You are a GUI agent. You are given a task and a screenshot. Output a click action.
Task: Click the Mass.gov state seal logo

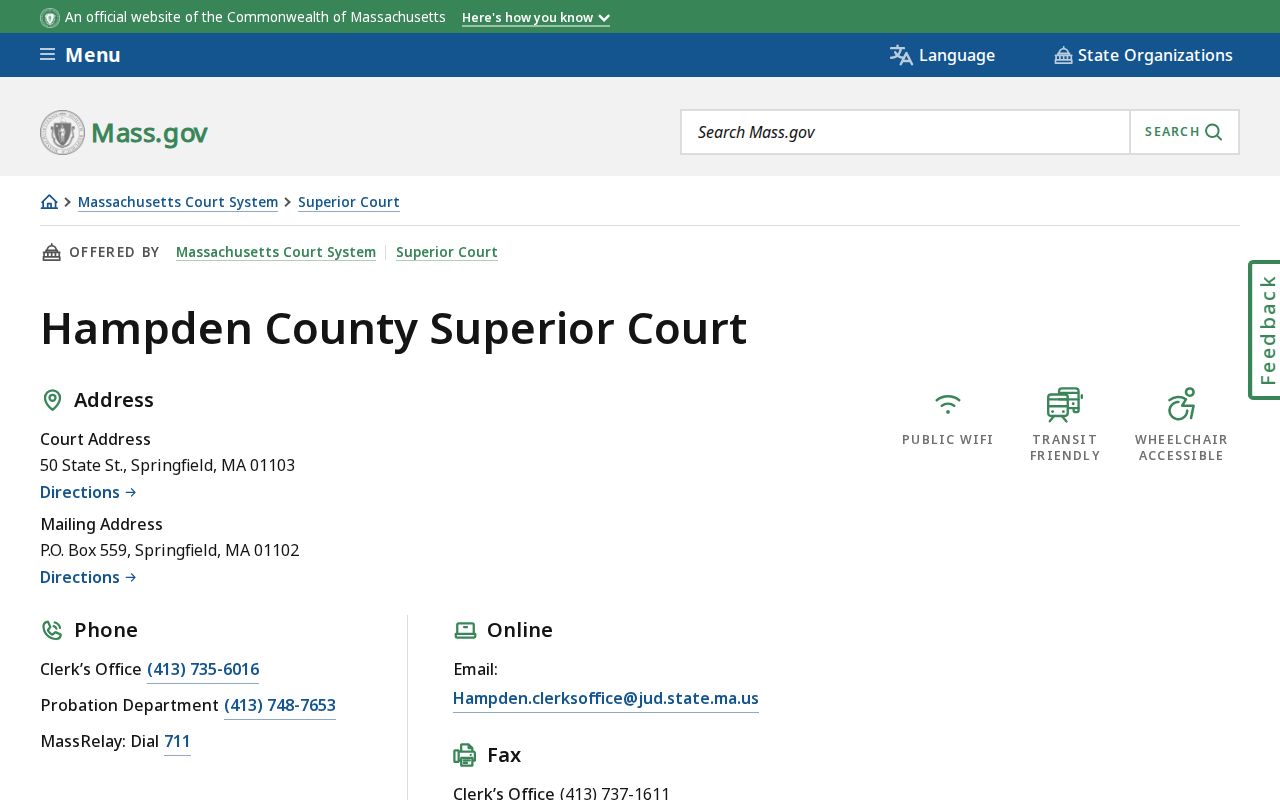click(62, 132)
